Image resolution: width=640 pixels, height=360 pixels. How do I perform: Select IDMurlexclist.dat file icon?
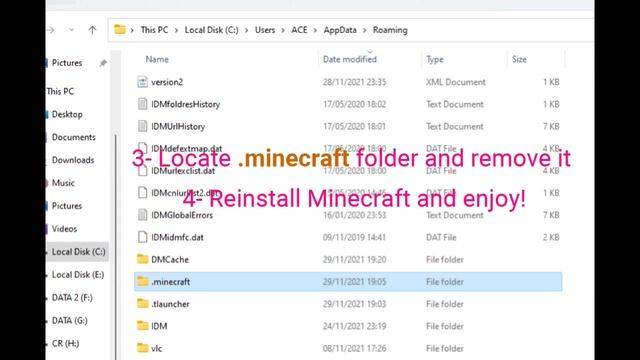142,171
